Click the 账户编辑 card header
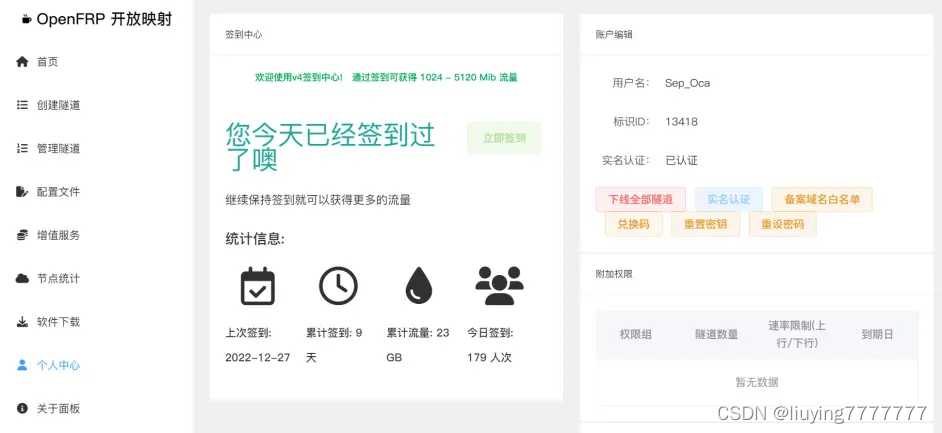The height and width of the screenshot is (433, 942). pos(757,34)
